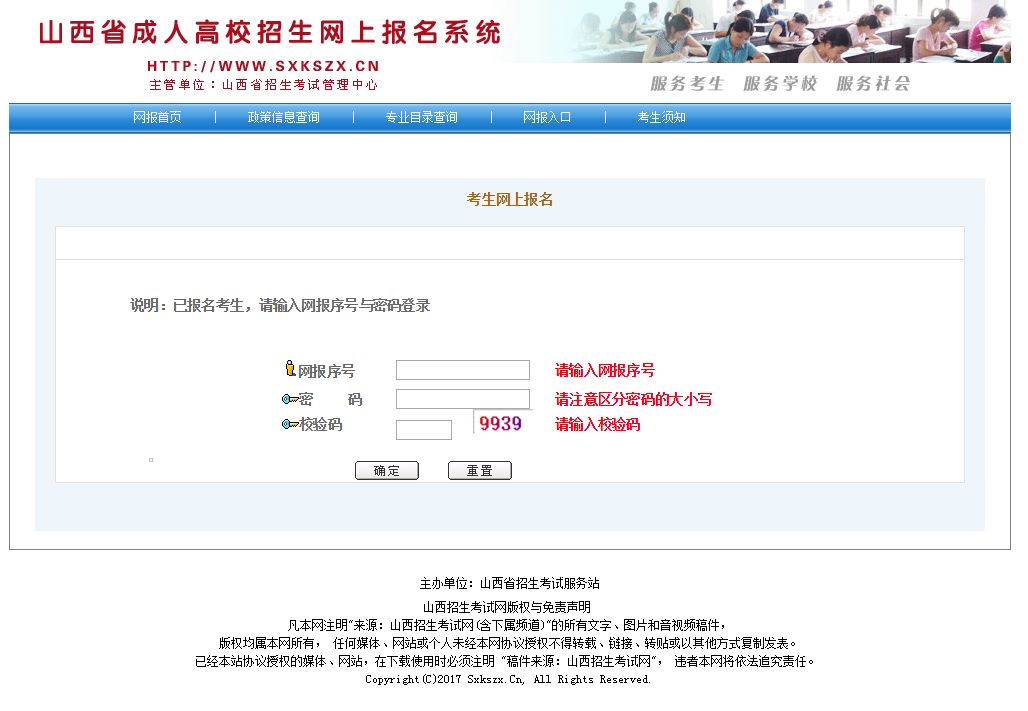Click inside the 校验码 input box
Screen dimensions: 1028x711
coord(424,429)
